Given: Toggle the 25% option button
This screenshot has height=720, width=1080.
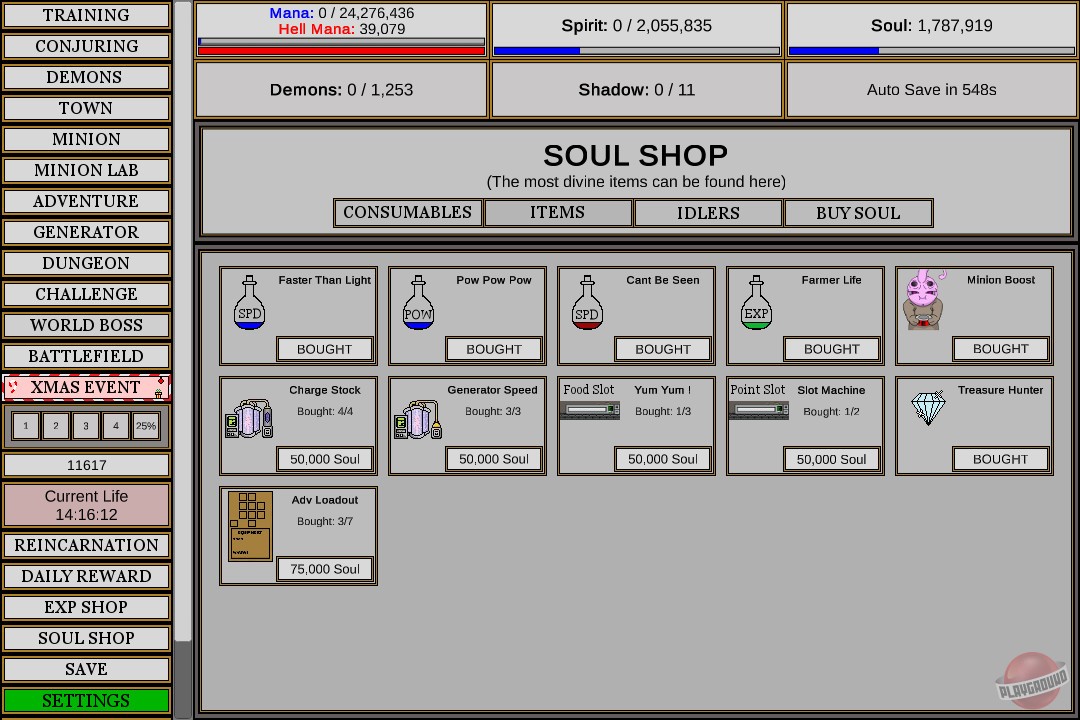Looking at the screenshot, I should 146,426.
